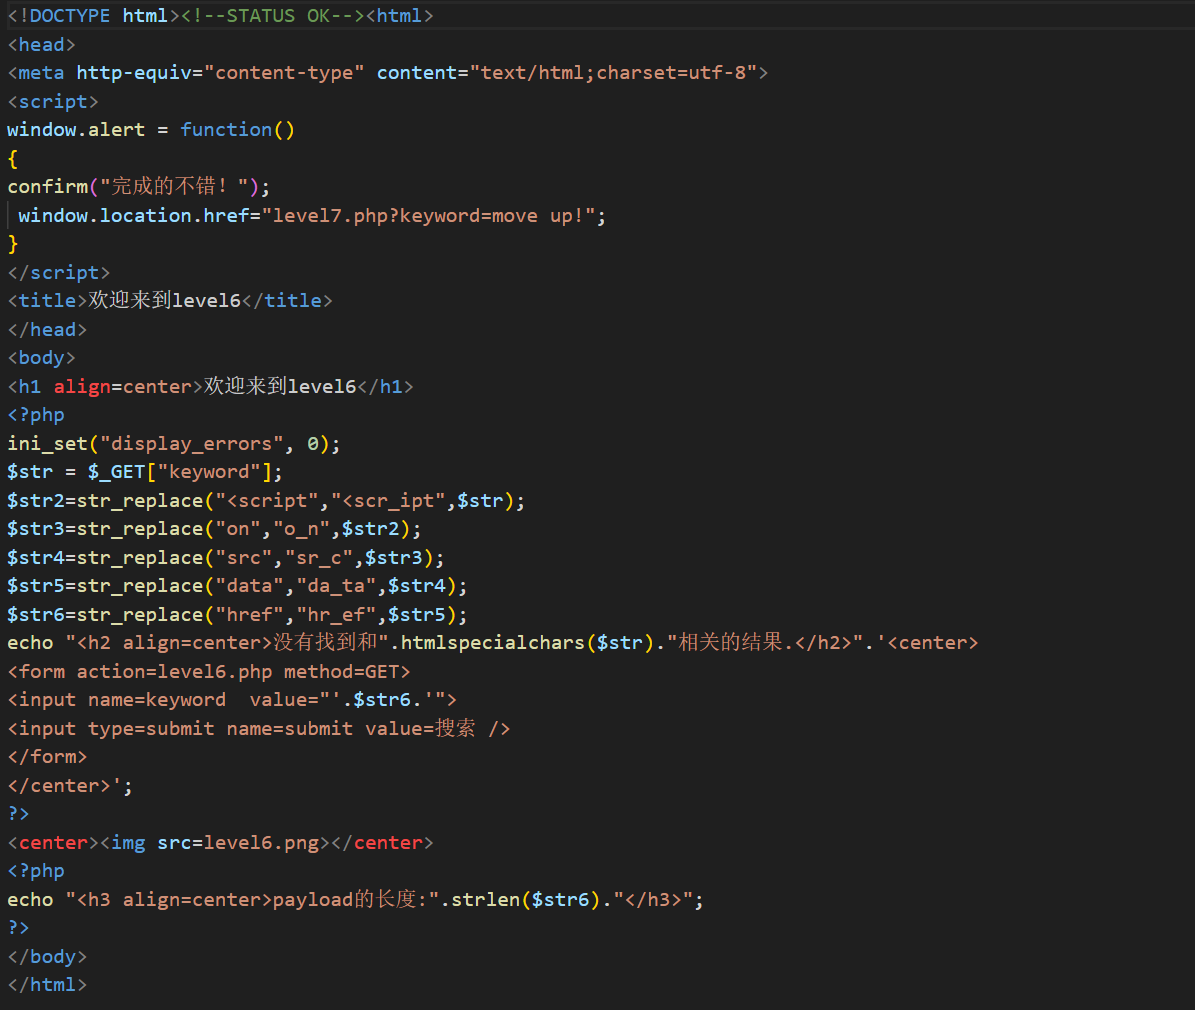1195x1010 pixels.
Task: Click the closing form tag
Action: [47, 757]
